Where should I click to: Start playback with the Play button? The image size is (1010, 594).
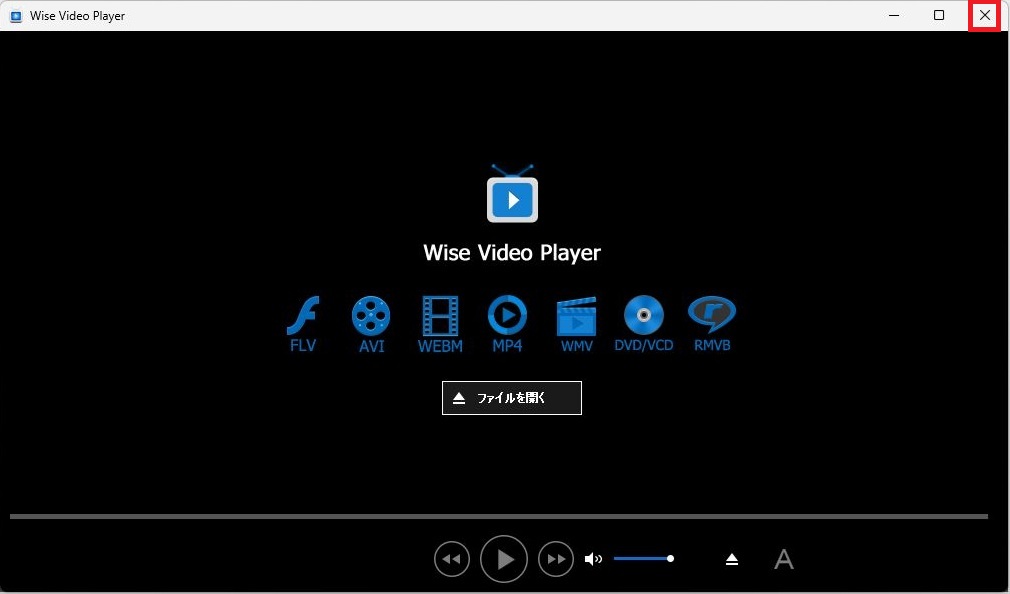[x=504, y=559]
